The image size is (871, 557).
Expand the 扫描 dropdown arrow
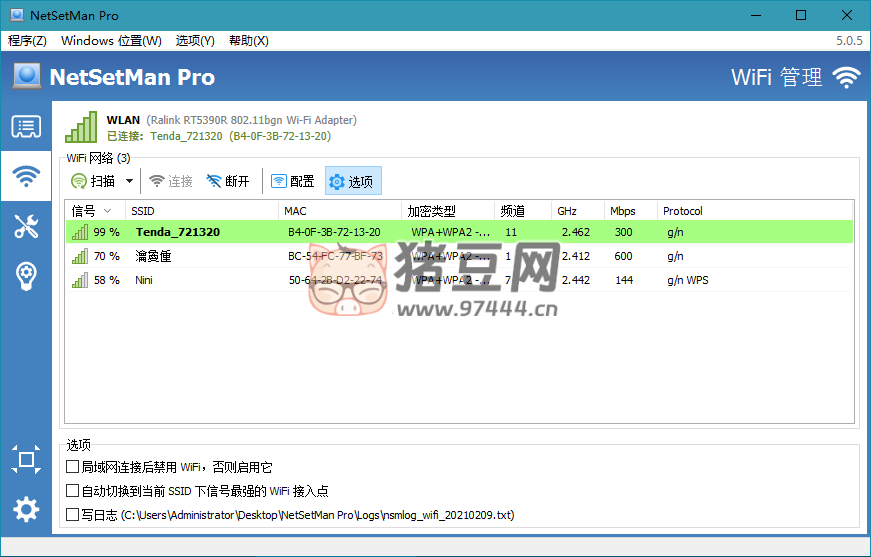tap(129, 181)
